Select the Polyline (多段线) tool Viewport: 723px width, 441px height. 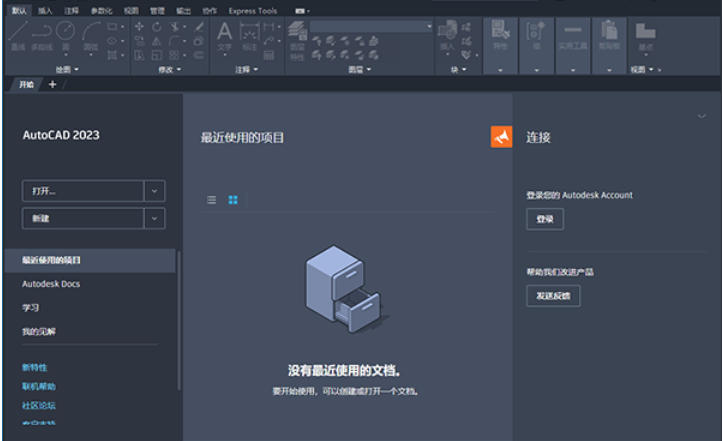coord(42,37)
